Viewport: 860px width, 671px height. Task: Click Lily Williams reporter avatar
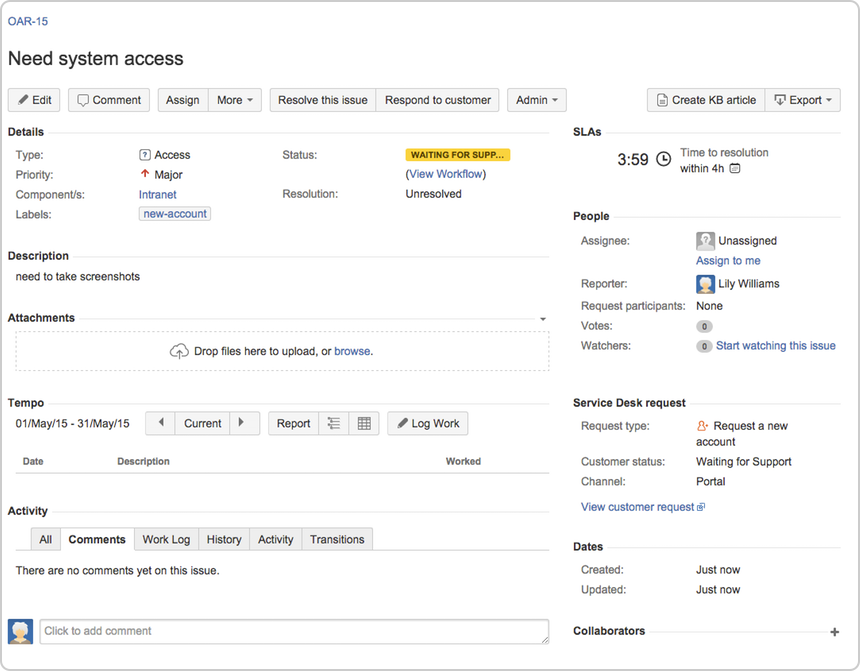coord(705,284)
